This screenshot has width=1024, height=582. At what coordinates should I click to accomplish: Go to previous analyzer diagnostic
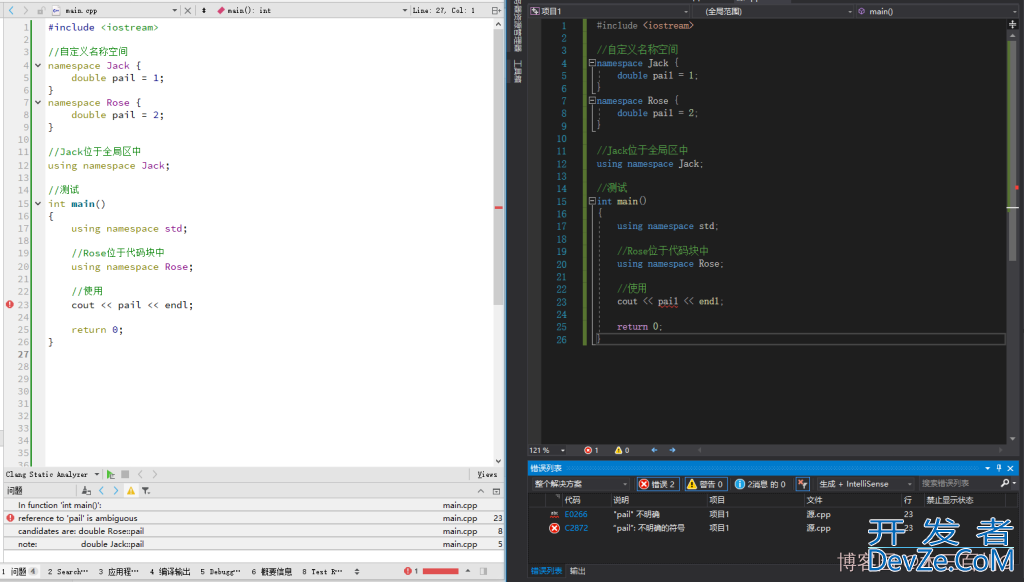(x=140, y=474)
